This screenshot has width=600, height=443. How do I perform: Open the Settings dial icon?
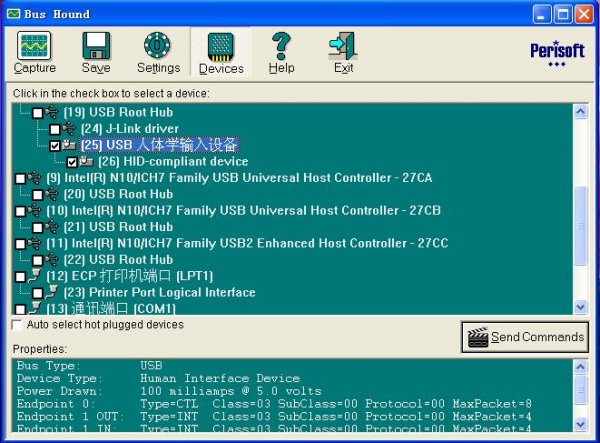point(157,45)
